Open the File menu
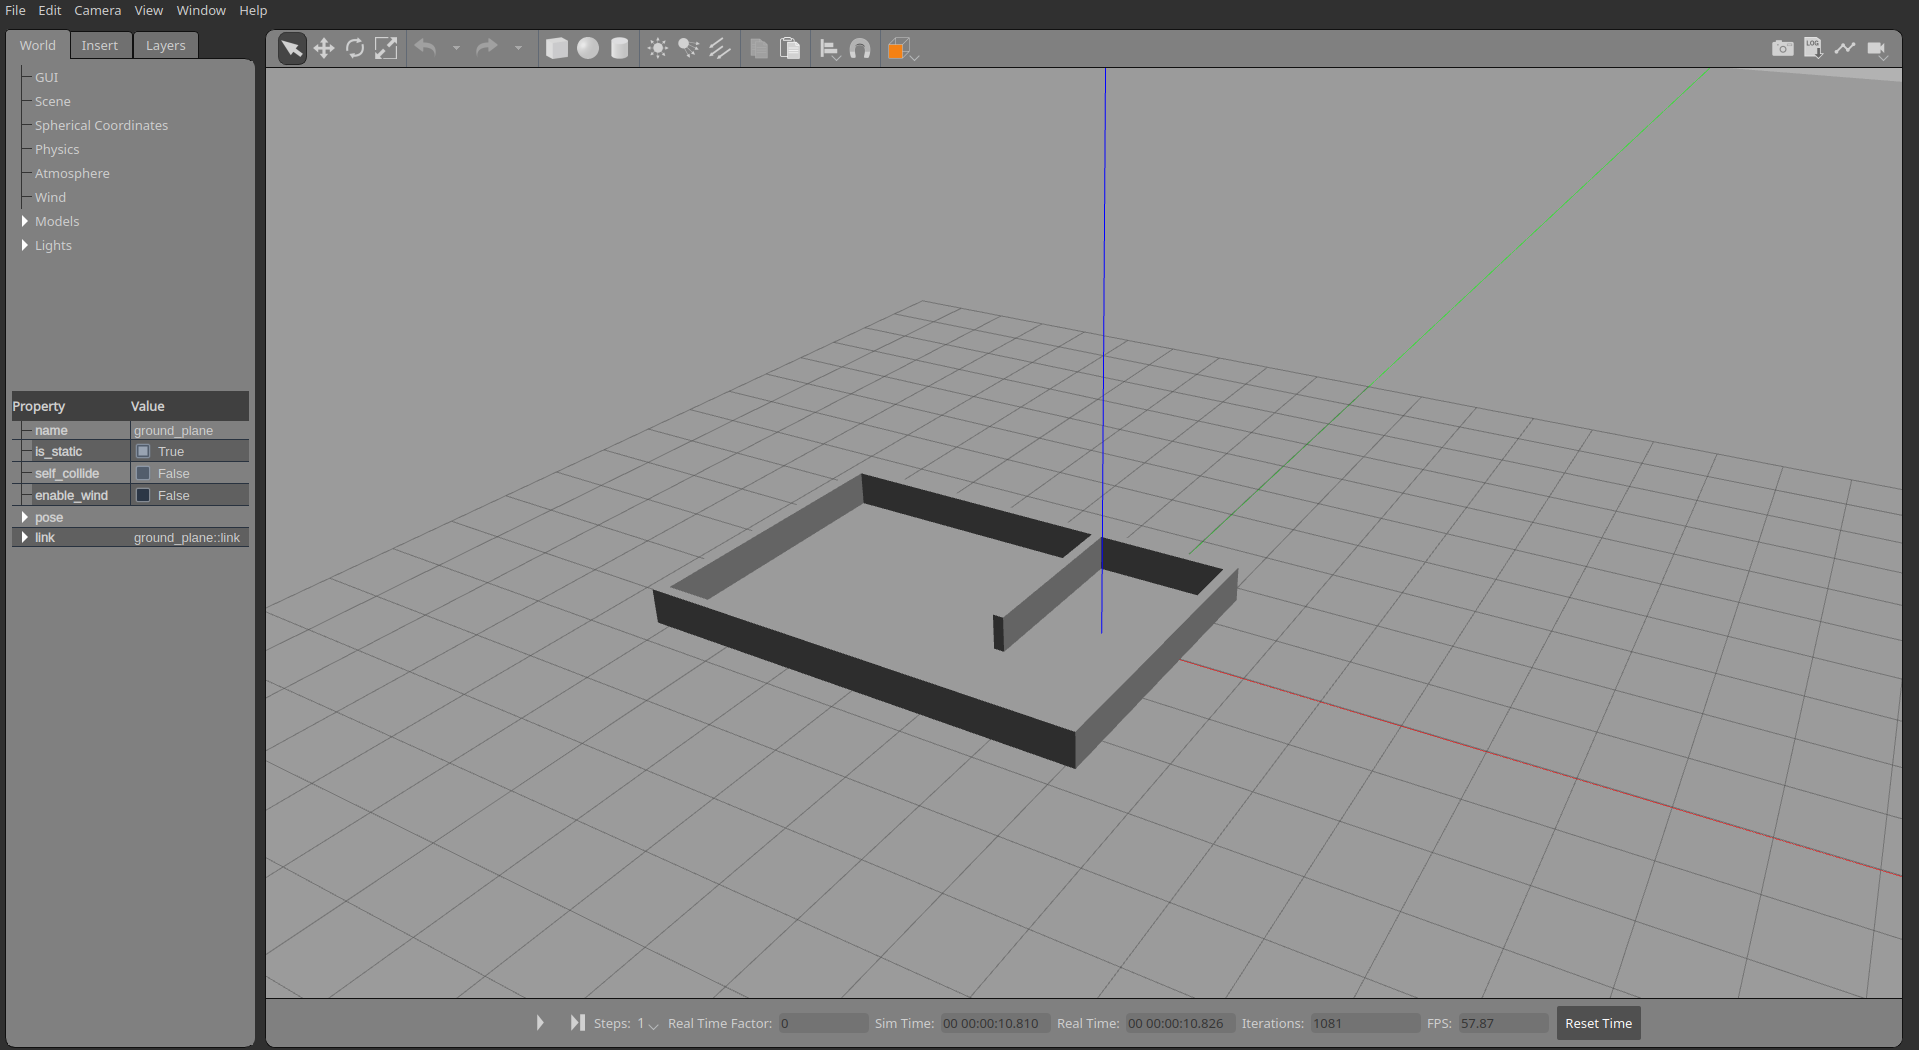The height and width of the screenshot is (1050, 1919). tap(16, 10)
